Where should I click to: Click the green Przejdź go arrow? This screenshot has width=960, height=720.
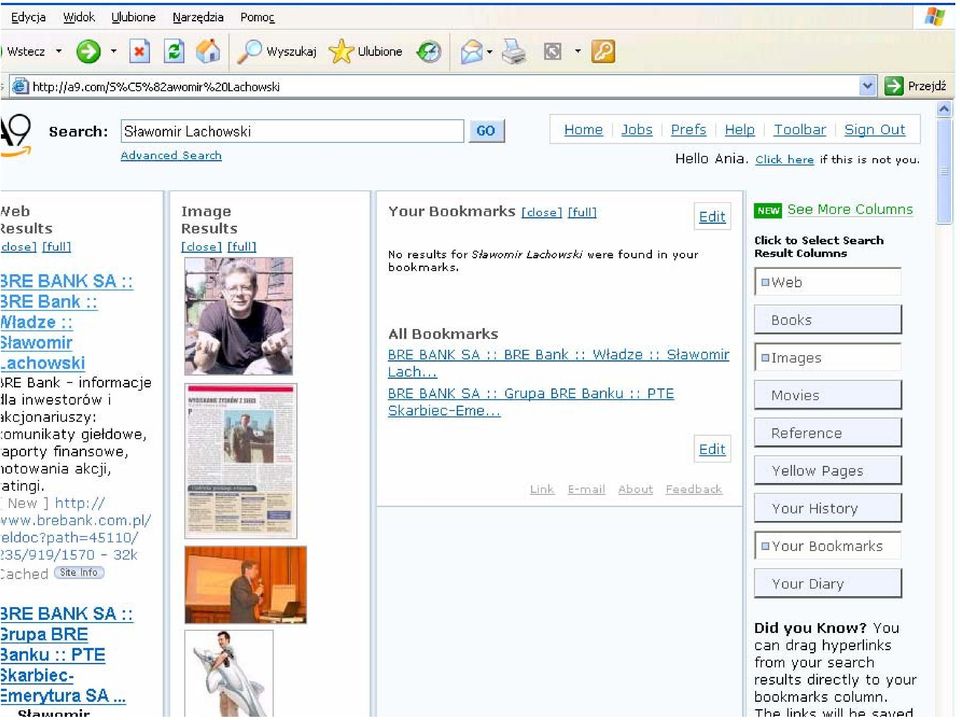[x=894, y=86]
